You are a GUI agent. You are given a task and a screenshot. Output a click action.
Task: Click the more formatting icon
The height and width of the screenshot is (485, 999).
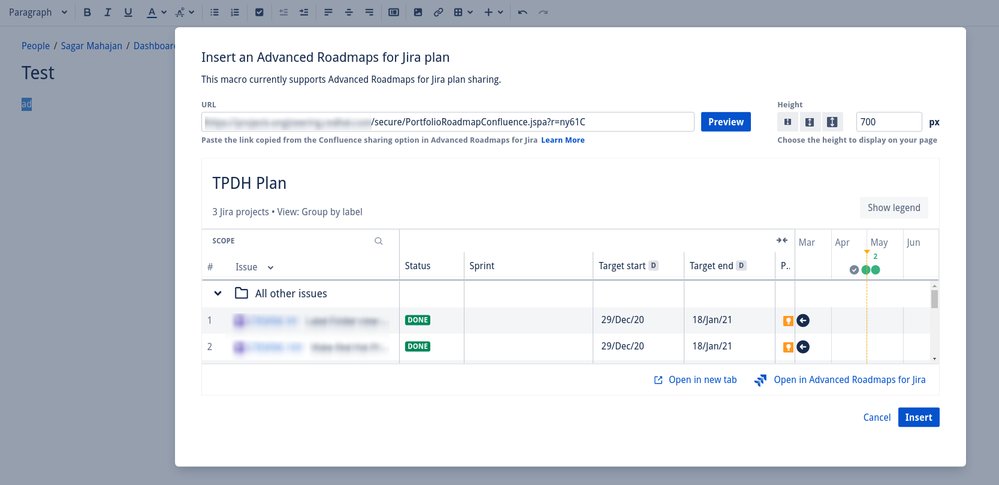tap(180, 12)
